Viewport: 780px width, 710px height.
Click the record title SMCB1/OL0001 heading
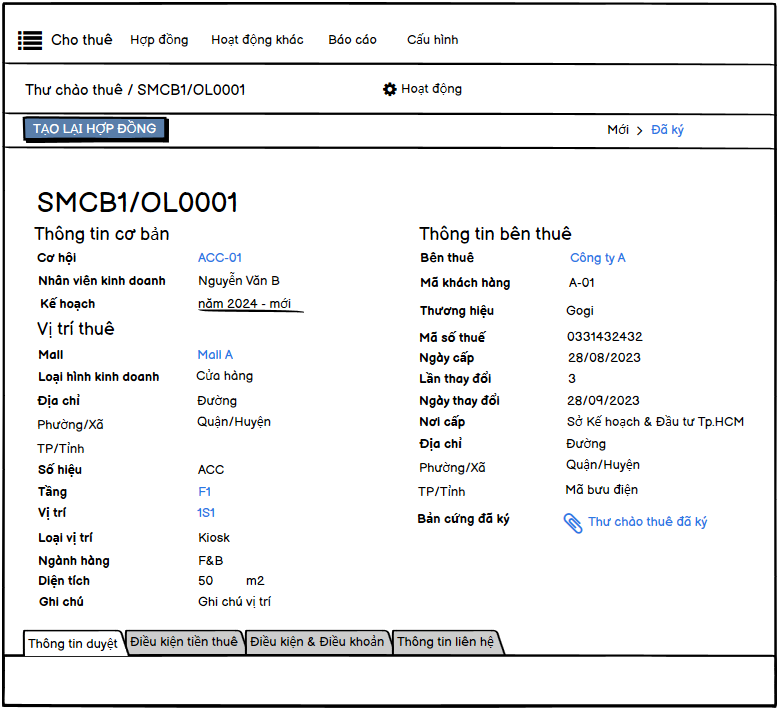pyautogui.click(x=137, y=203)
